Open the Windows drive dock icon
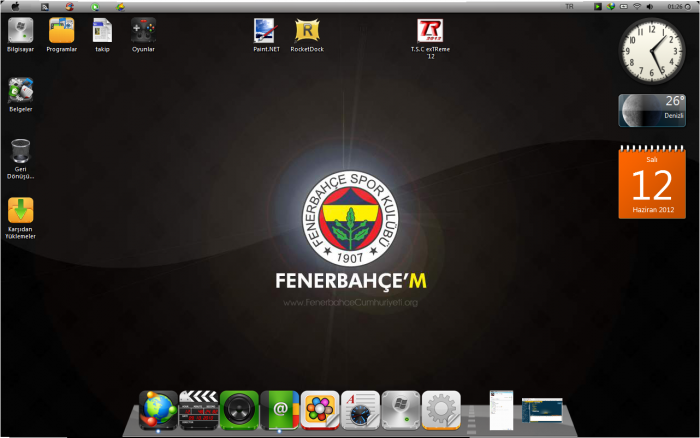Image resolution: width=700 pixels, height=438 pixels. coord(400,410)
